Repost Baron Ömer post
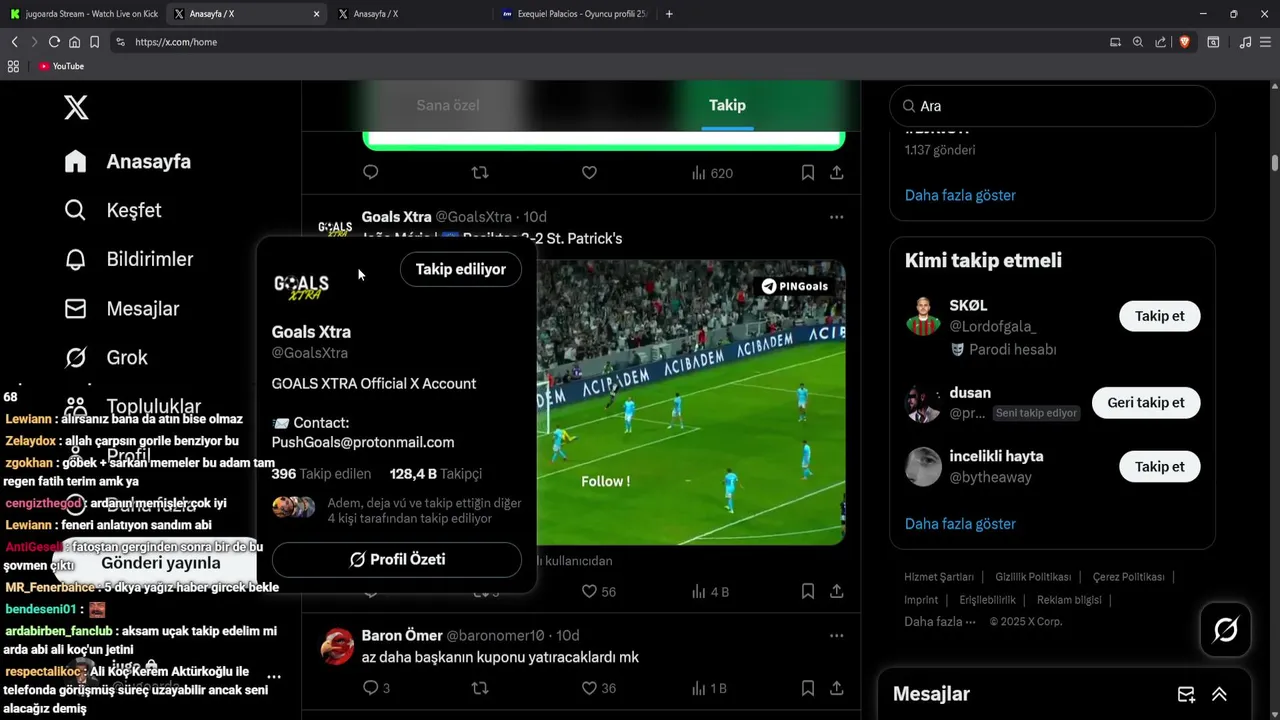1280x720 pixels. coord(480,688)
